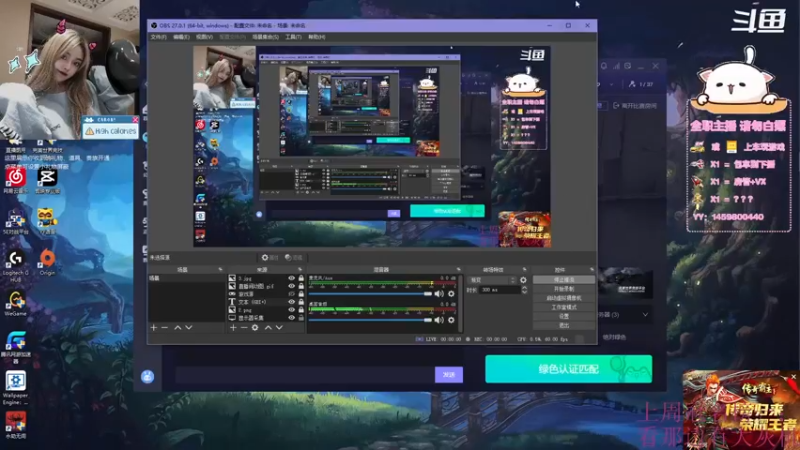Toggle visibility of 3.jpg source
Image resolution: width=800 pixels, height=450 pixels.
[291, 278]
